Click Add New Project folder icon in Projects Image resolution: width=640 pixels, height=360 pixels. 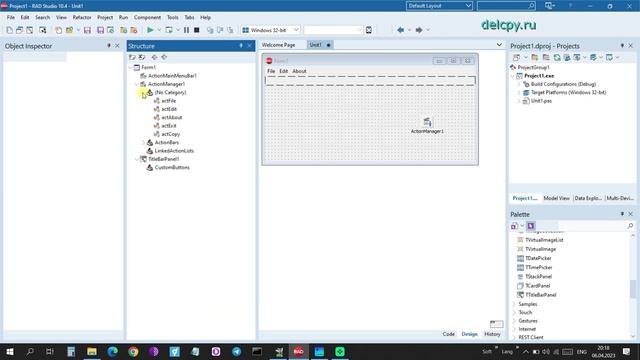point(535,58)
